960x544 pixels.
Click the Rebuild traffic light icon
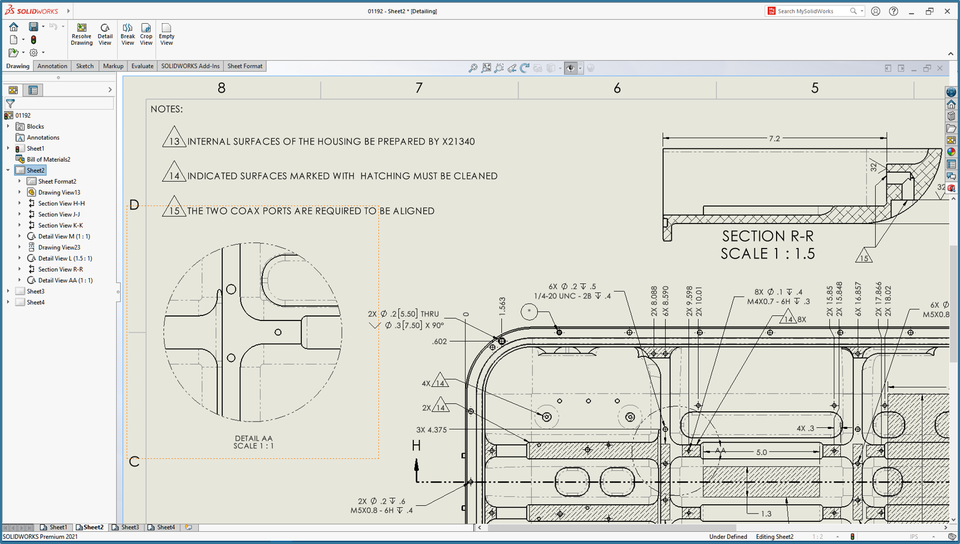pos(33,39)
